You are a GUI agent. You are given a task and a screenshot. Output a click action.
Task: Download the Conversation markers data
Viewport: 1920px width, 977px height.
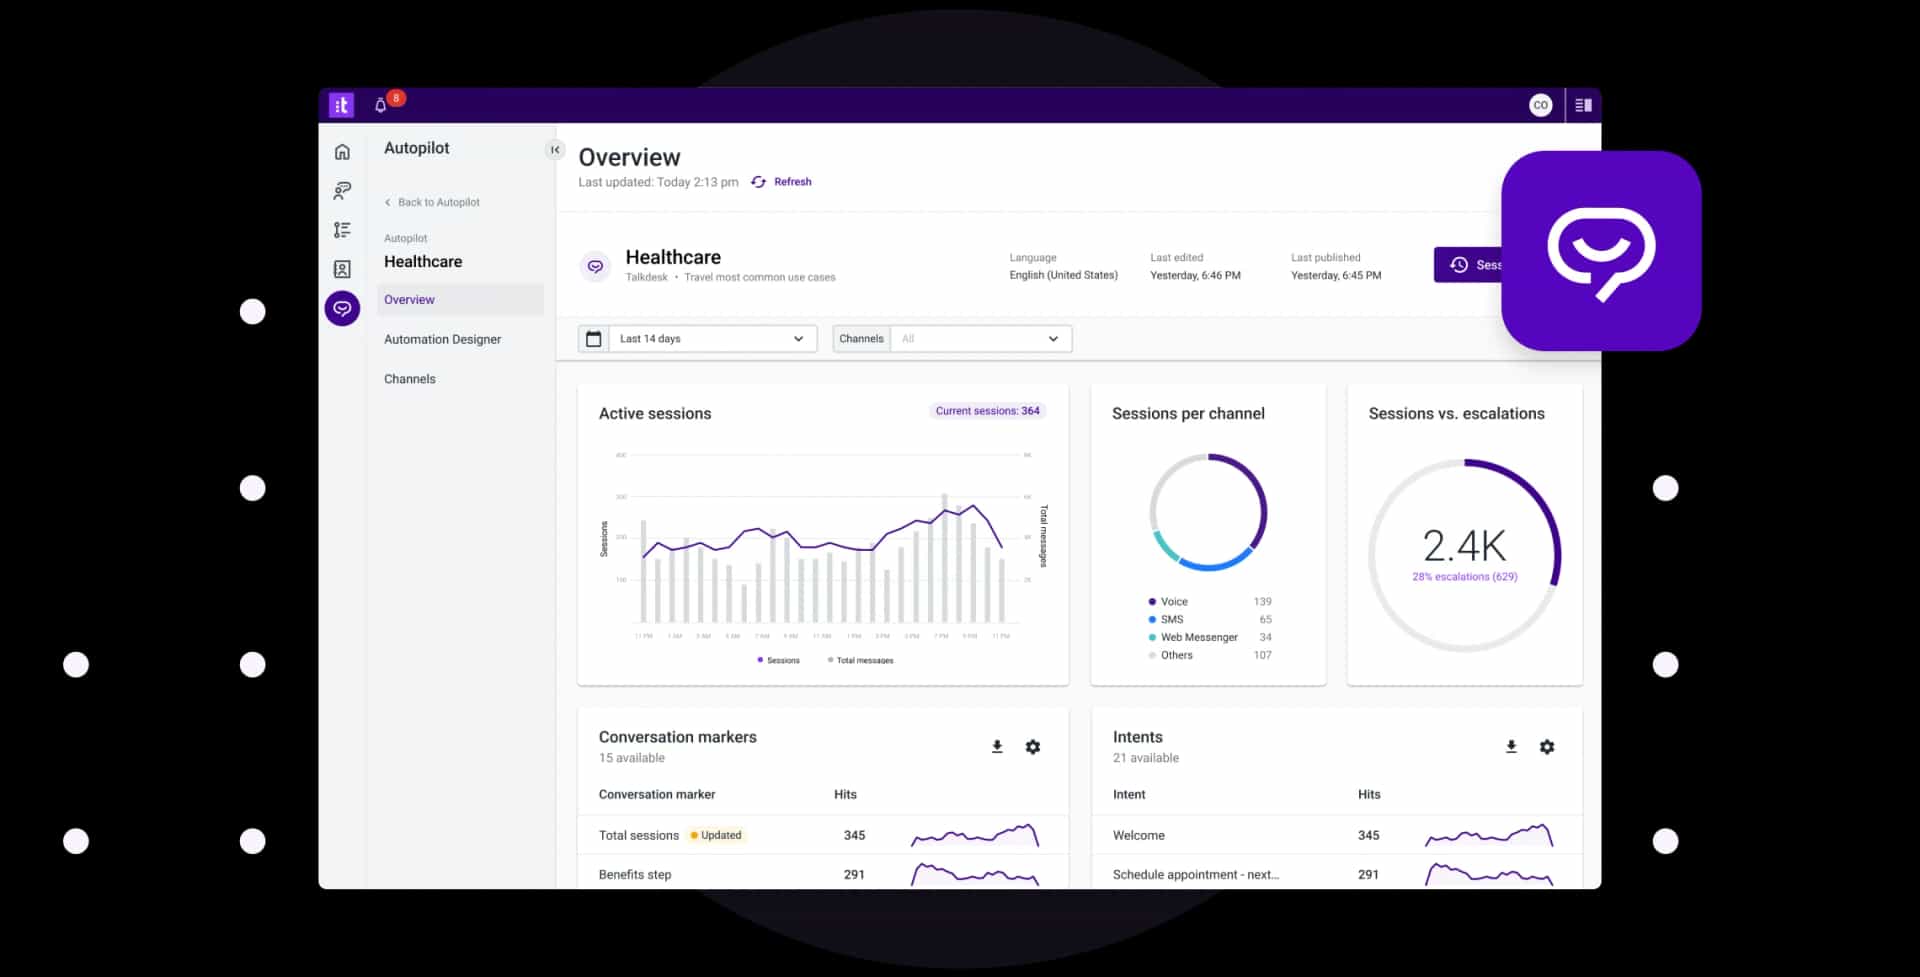997,746
